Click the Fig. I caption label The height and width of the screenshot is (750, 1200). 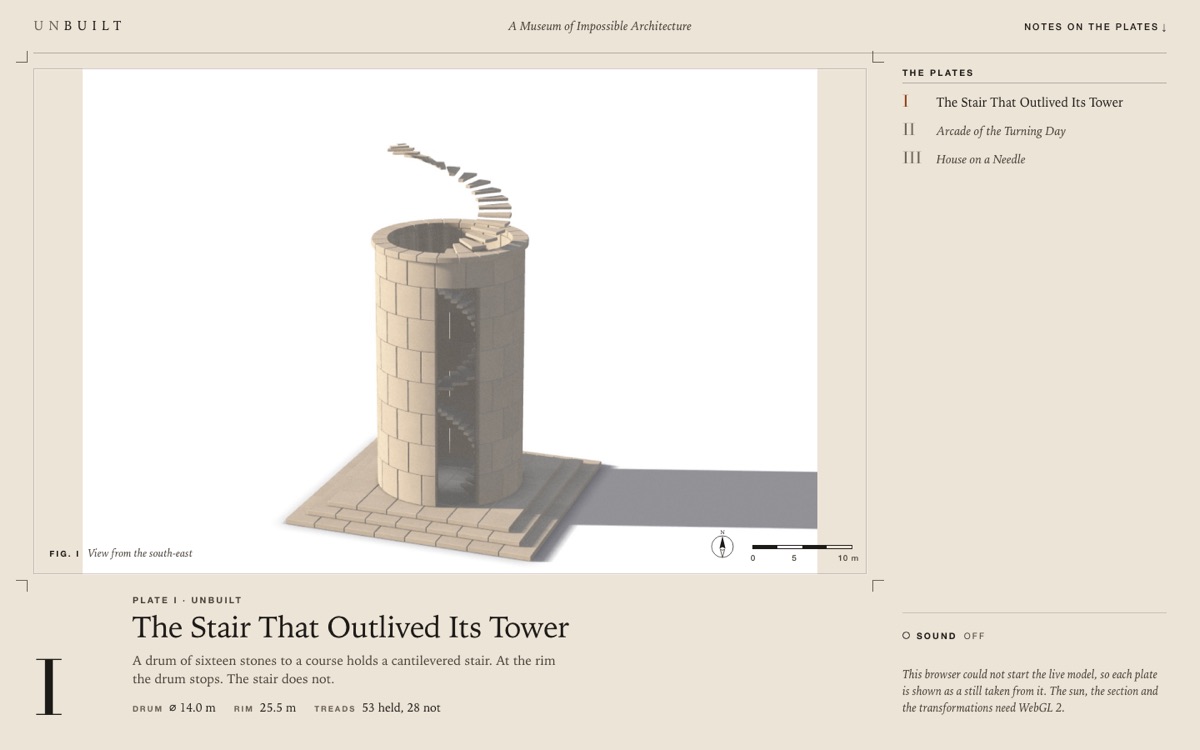tap(64, 554)
